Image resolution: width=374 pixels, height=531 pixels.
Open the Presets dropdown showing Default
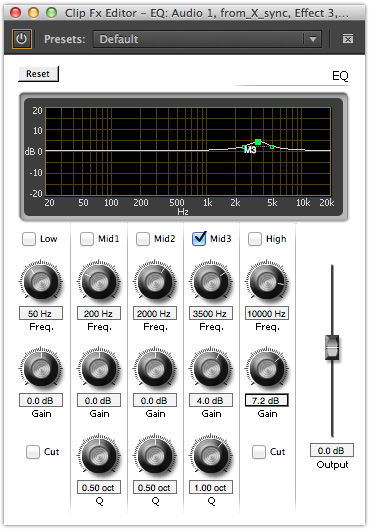(207, 39)
